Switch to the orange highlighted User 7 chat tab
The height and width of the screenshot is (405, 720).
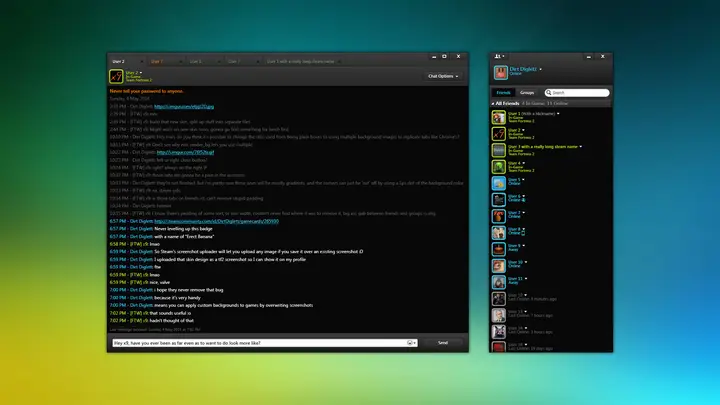166,62
